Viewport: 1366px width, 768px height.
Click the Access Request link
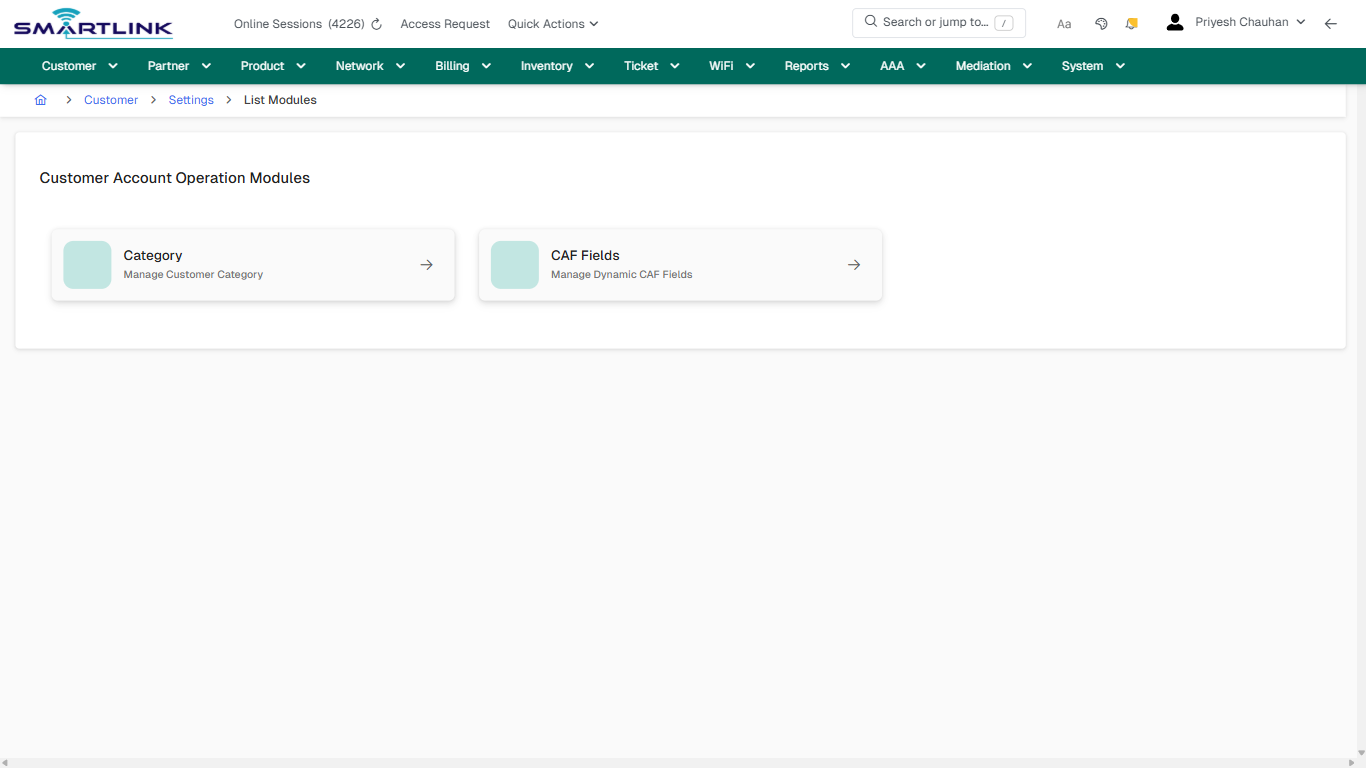445,23
